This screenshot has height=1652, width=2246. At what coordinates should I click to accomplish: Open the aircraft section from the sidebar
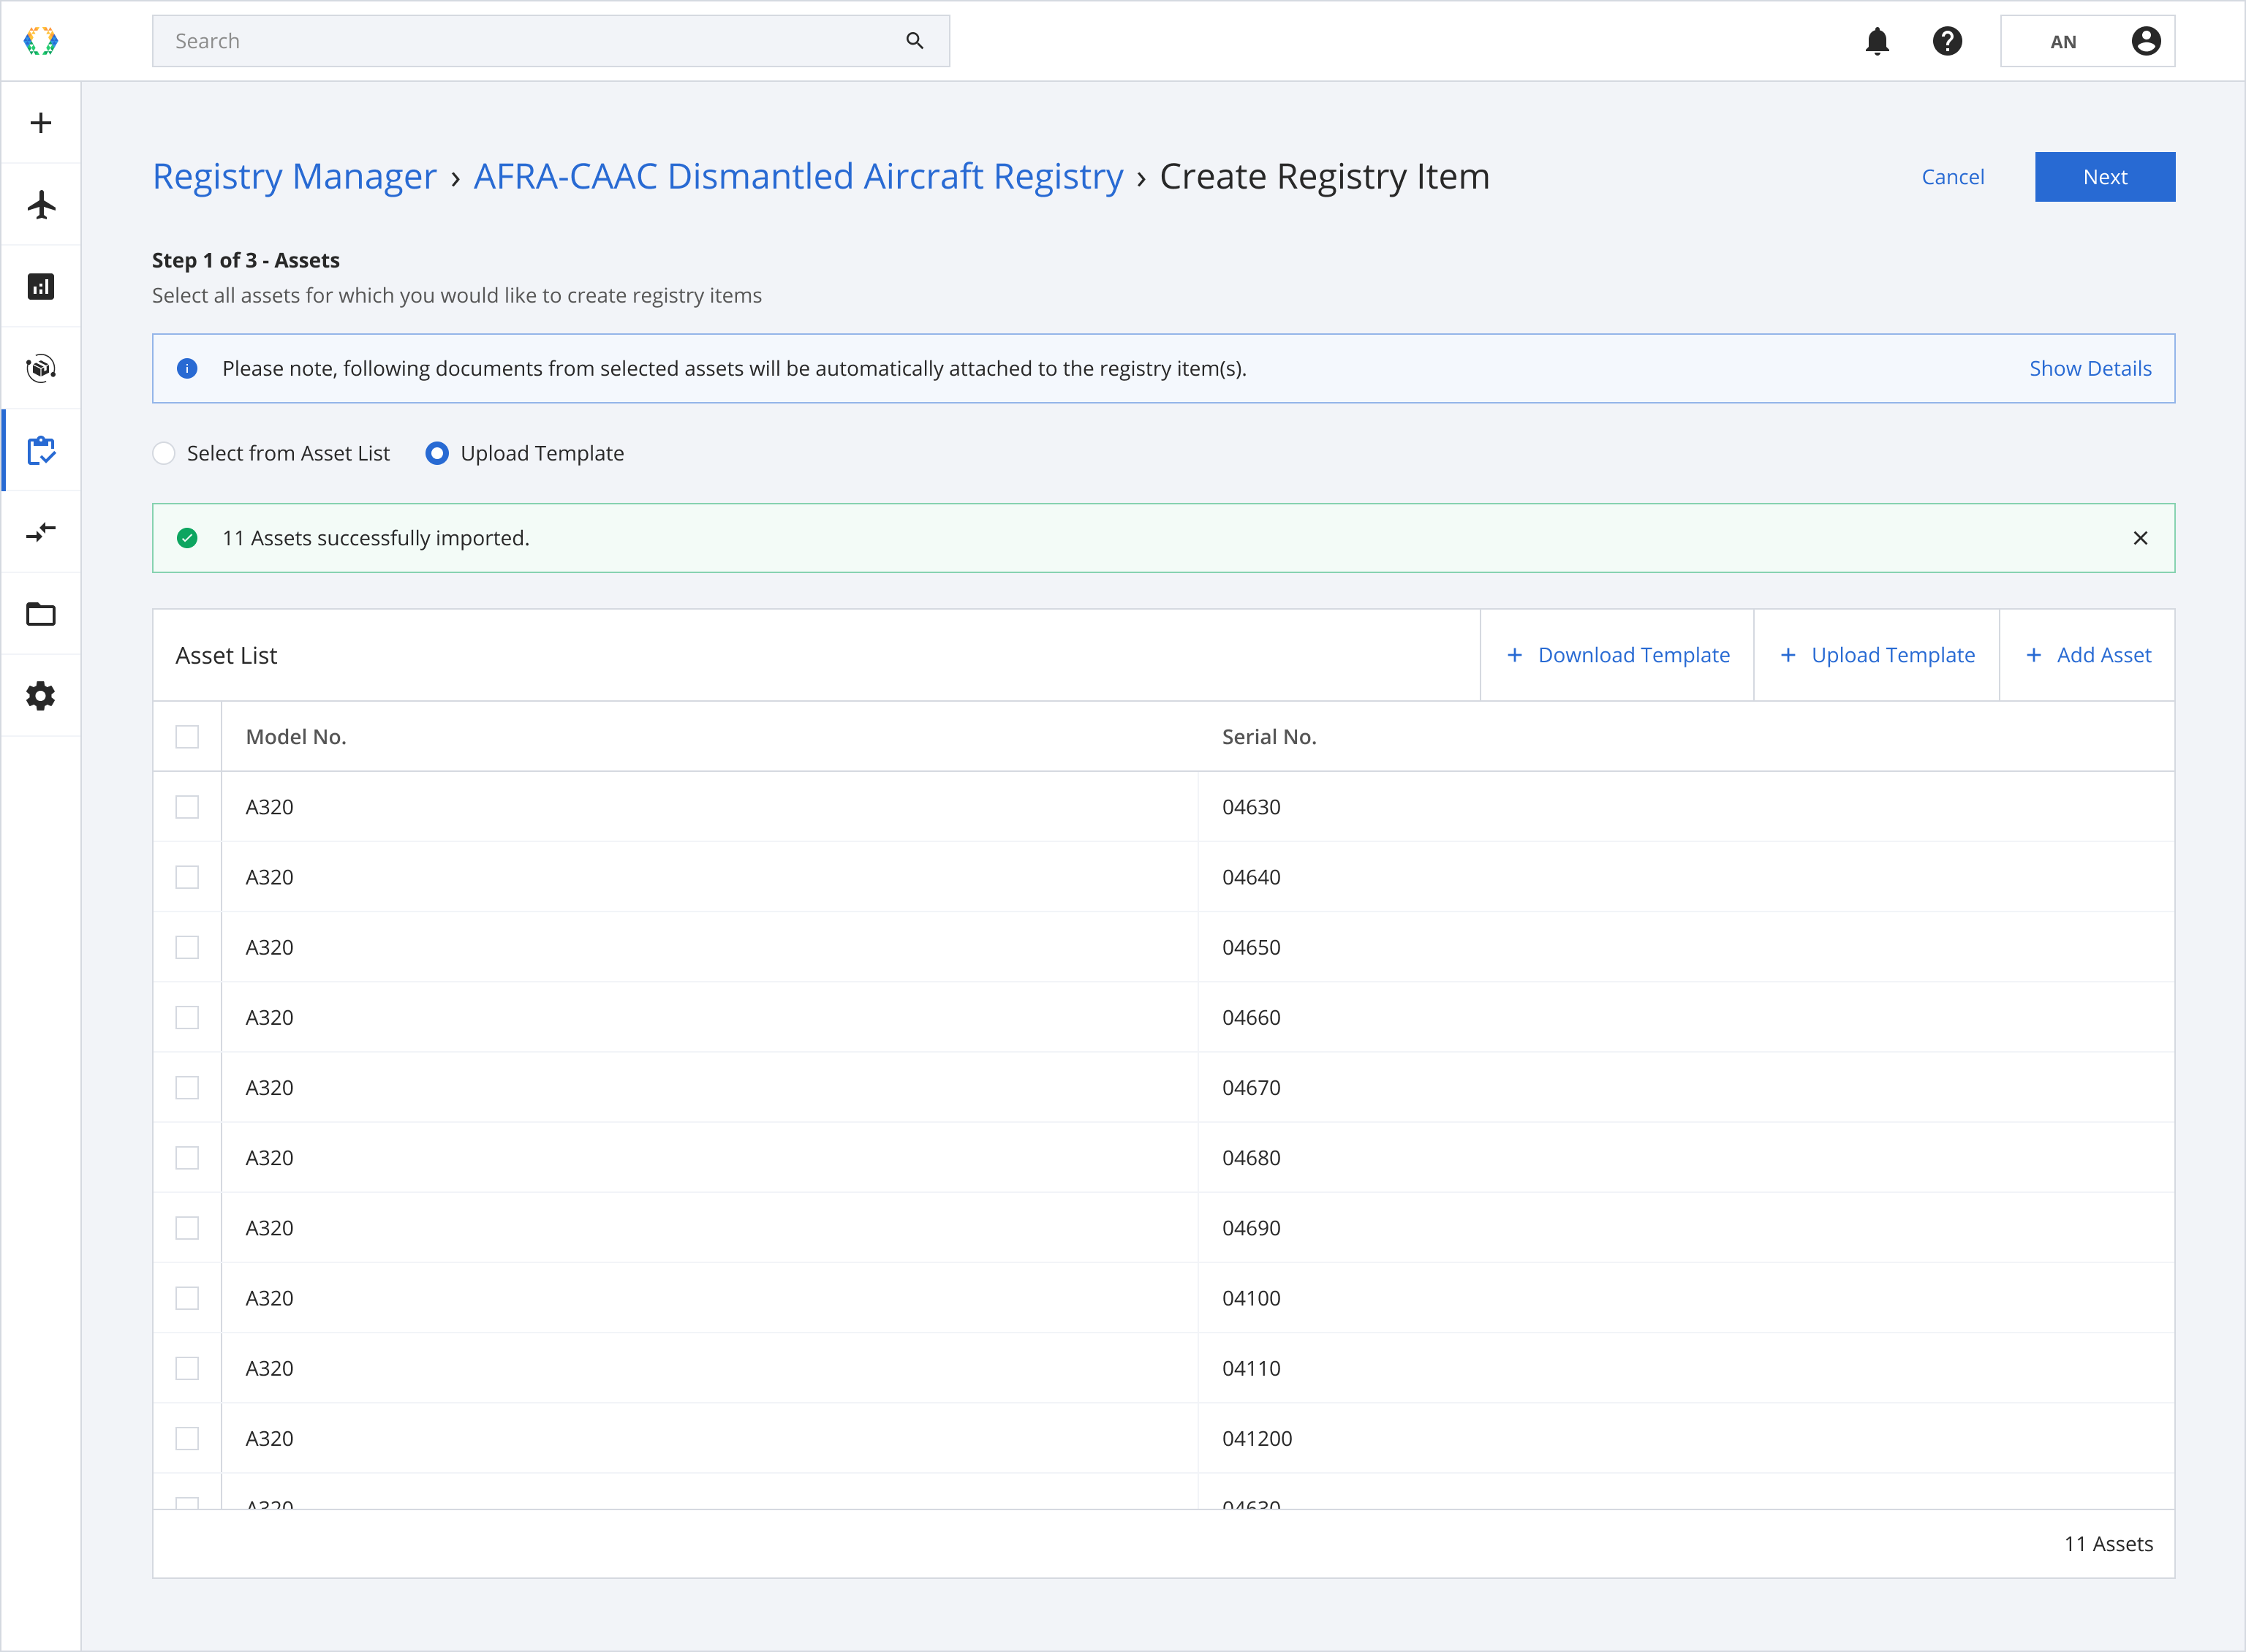click(x=41, y=205)
